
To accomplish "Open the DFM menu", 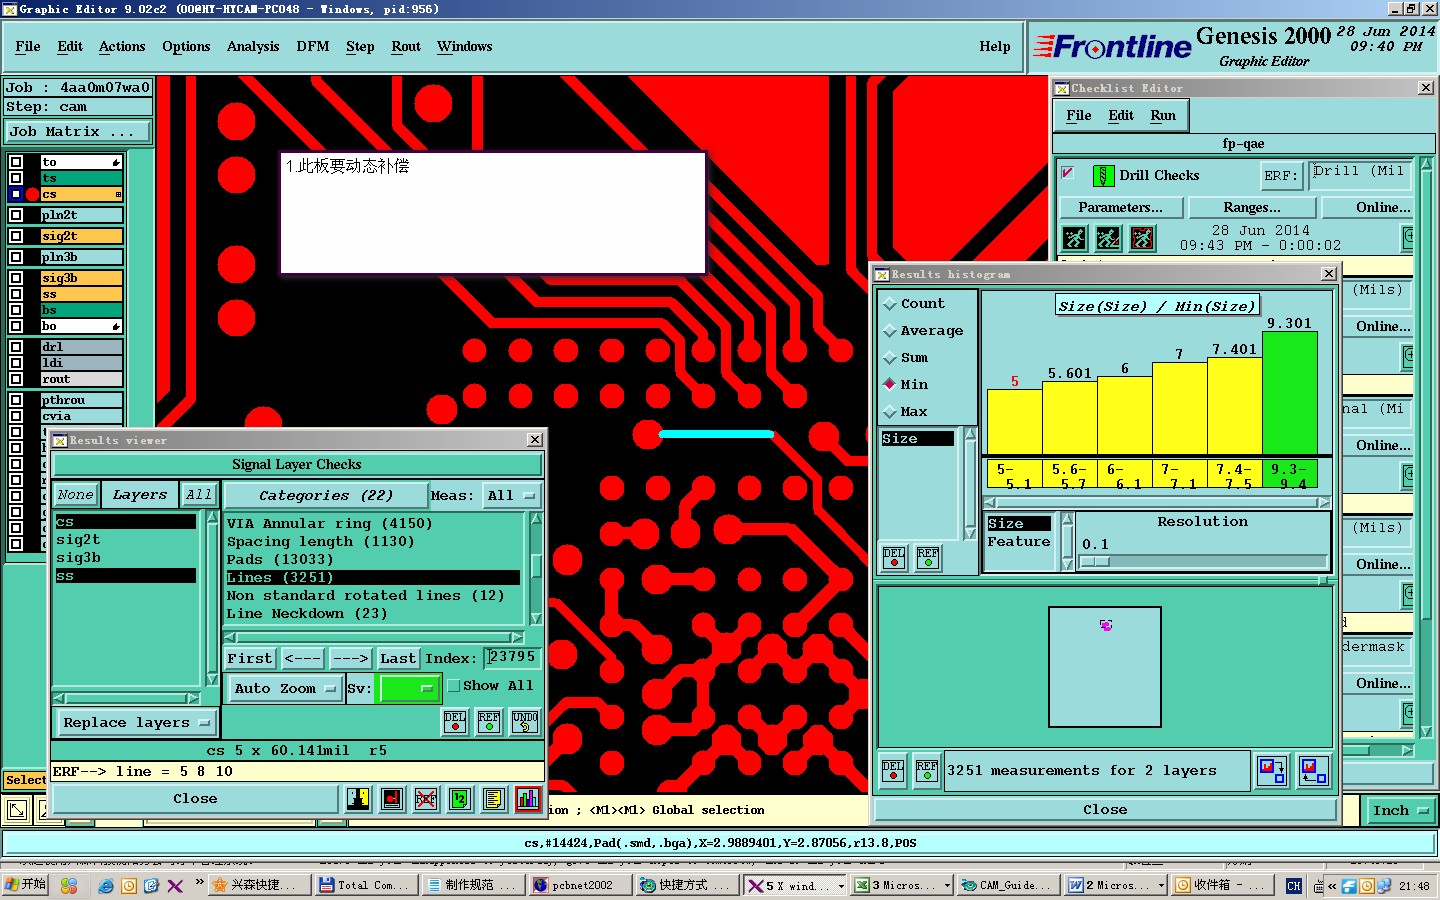I will point(313,47).
